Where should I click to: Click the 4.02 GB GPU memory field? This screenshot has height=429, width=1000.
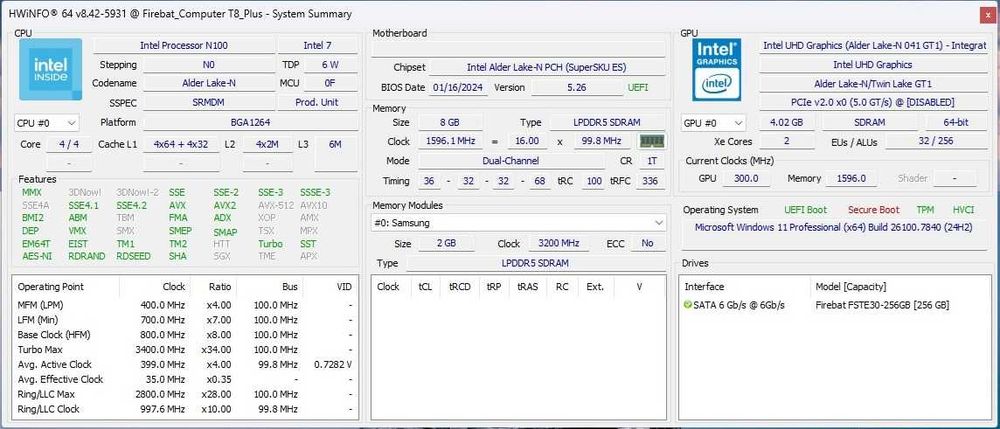[x=786, y=123]
